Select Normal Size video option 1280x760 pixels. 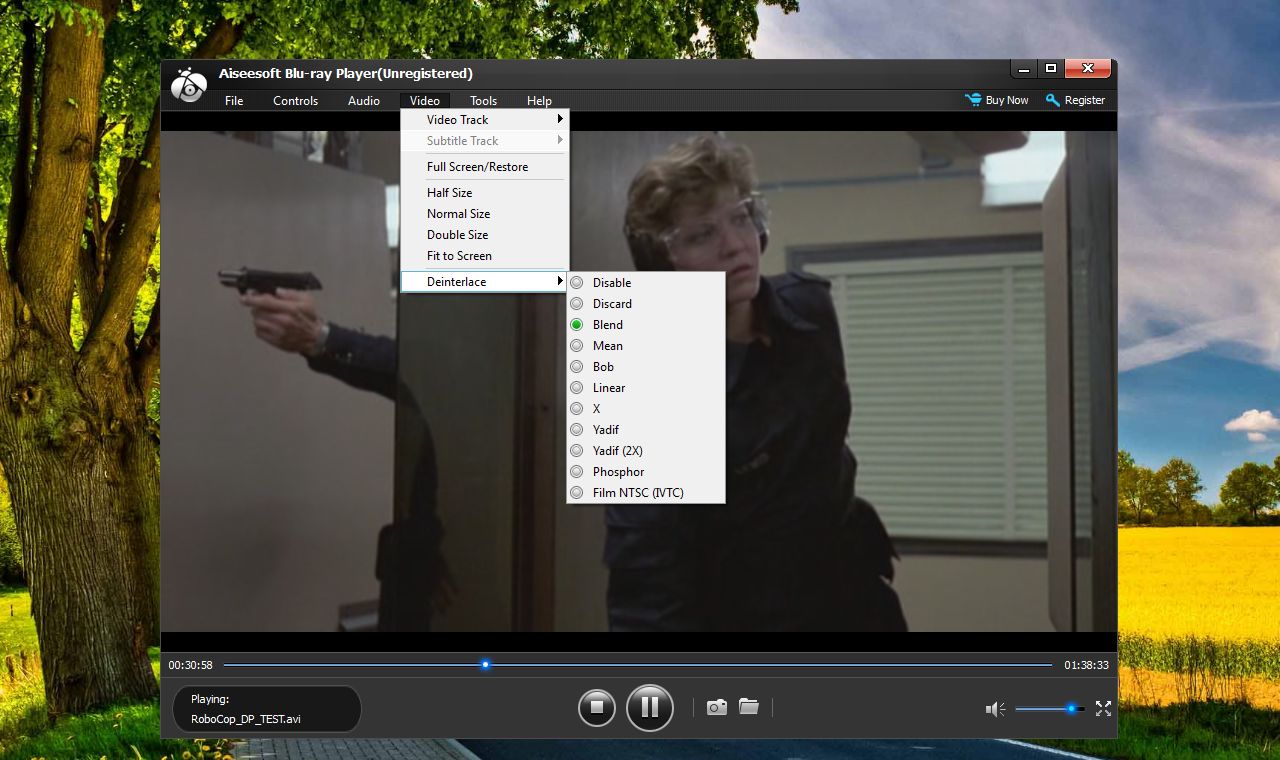pos(485,214)
